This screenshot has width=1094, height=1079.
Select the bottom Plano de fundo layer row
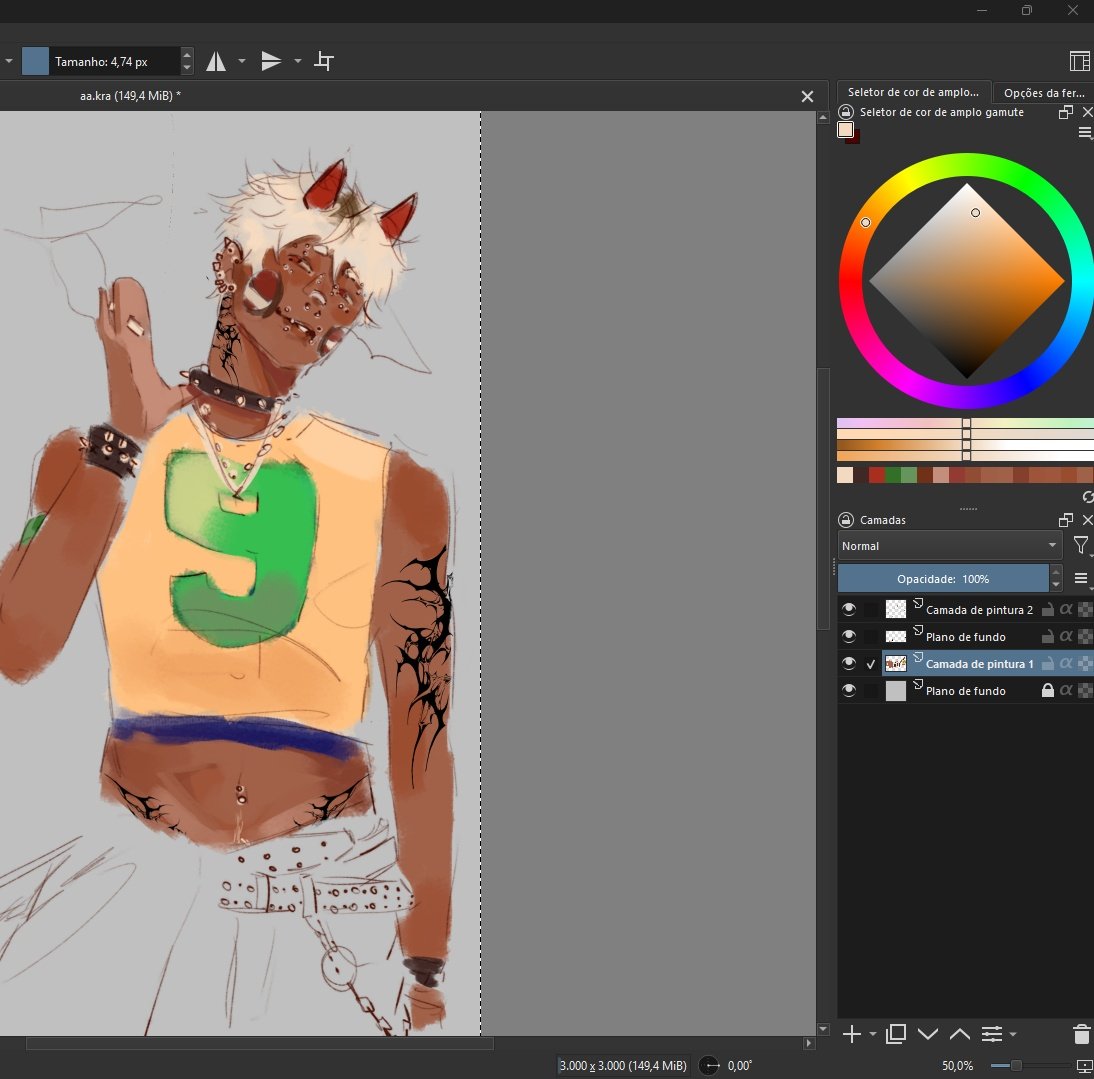(x=966, y=691)
